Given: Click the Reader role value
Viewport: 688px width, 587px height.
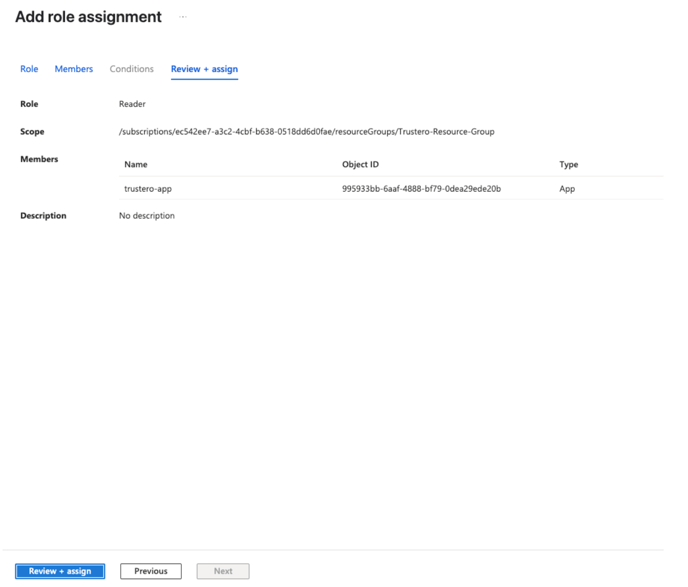Looking at the screenshot, I should click(132, 104).
